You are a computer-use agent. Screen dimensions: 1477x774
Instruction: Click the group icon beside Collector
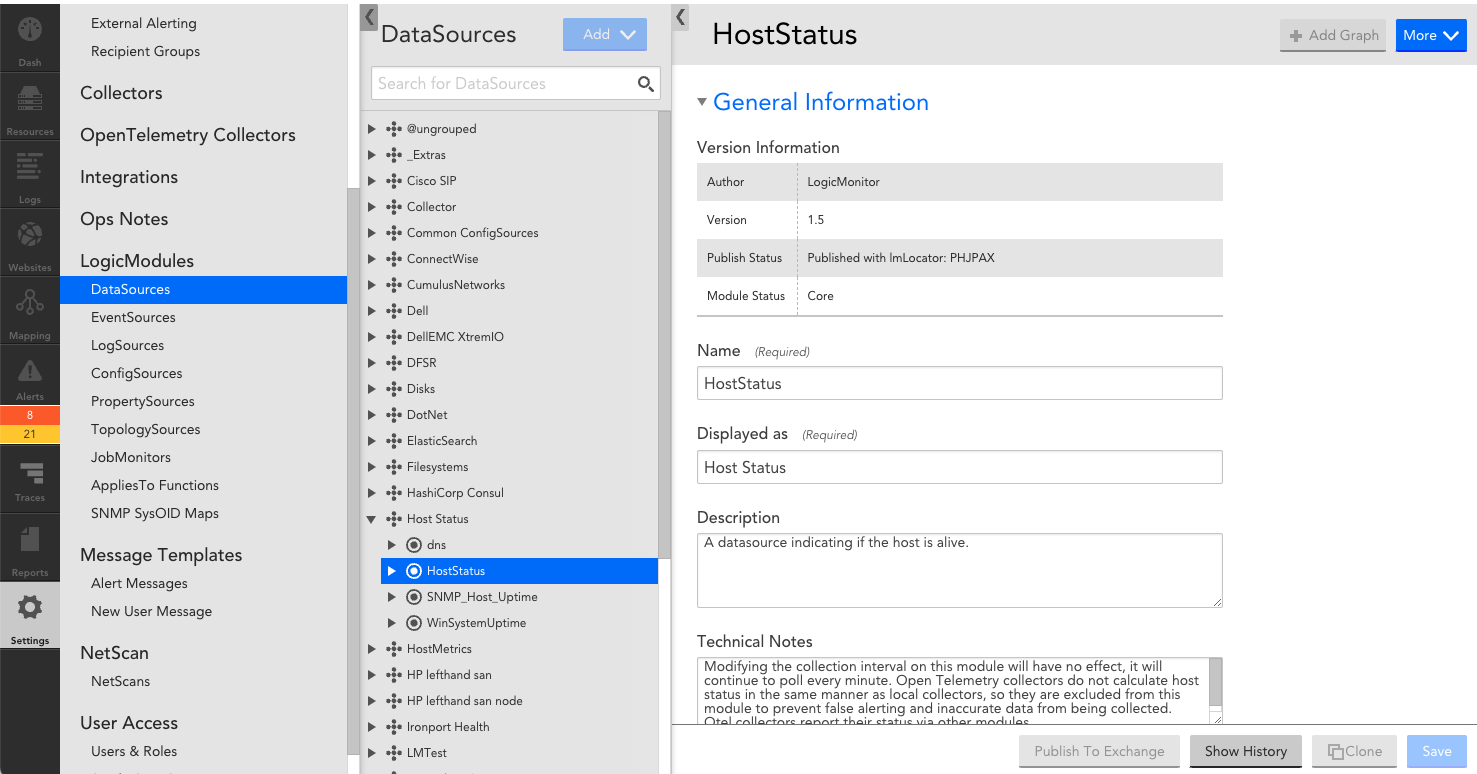pos(394,207)
